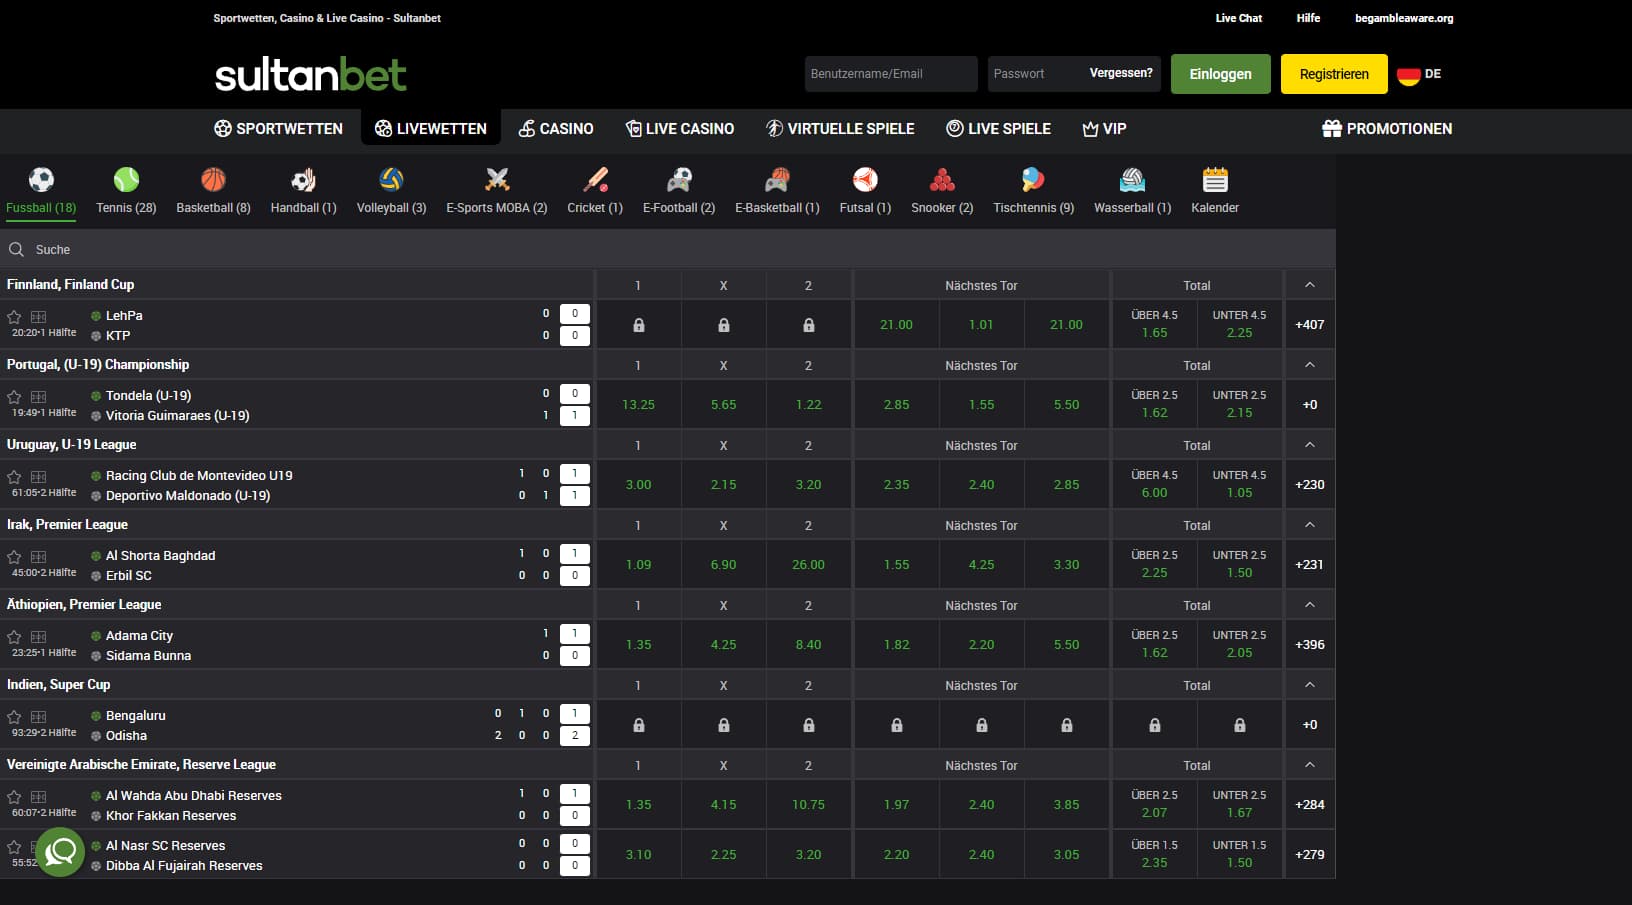Show pitch view for LehPa match
Viewport: 1632px width, 905px height.
(39, 317)
